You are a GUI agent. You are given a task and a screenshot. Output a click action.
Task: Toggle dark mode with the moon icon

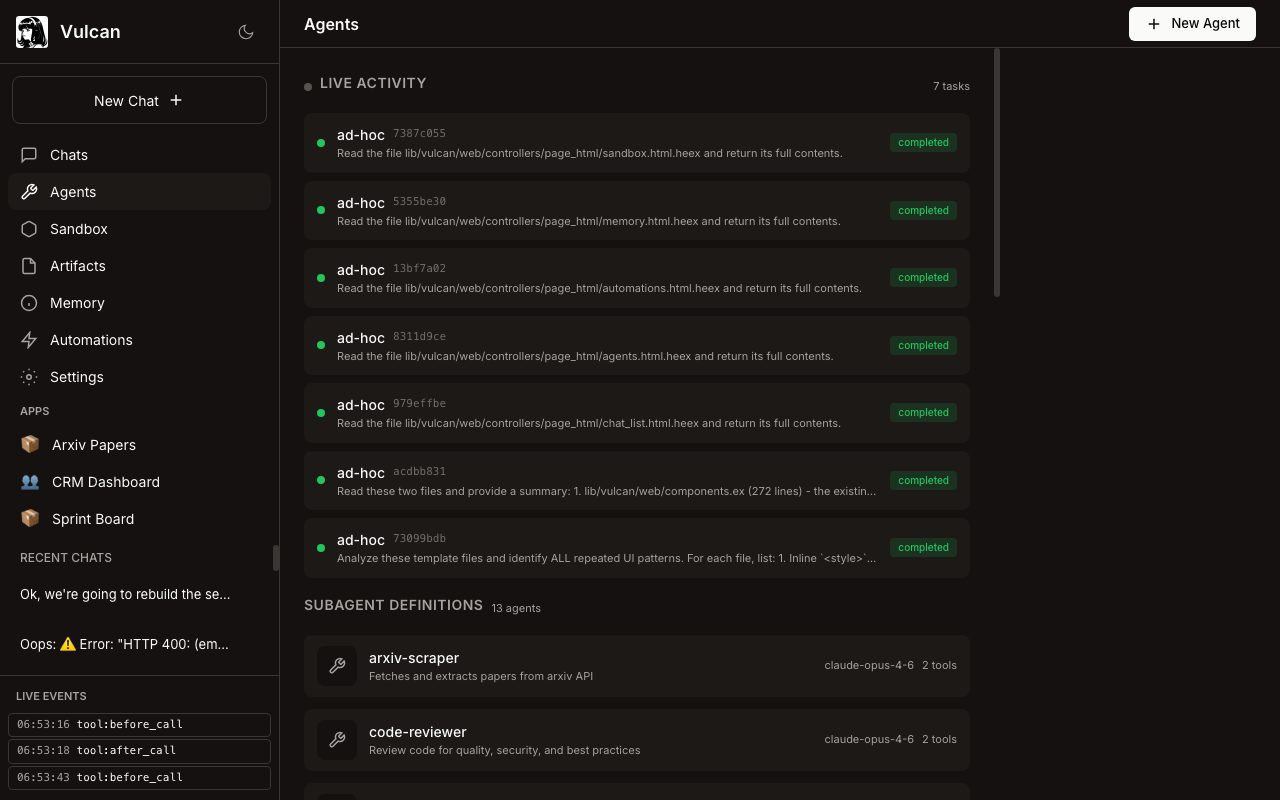[x=246, y=32]
